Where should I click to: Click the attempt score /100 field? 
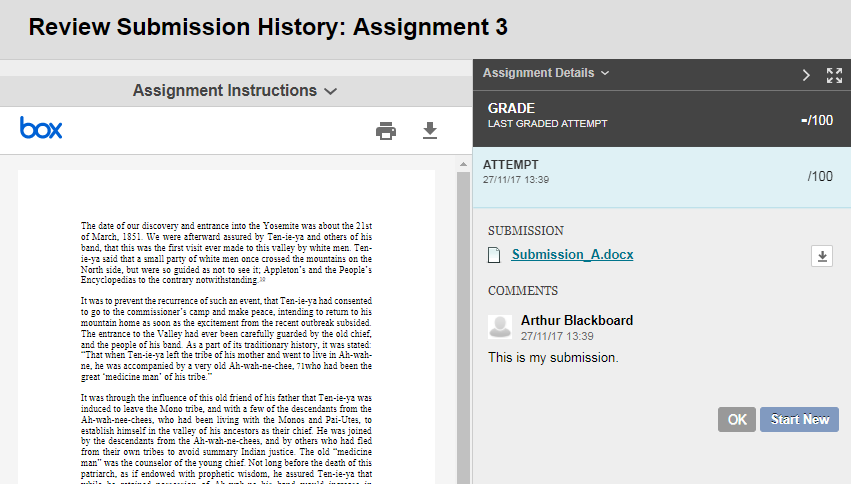pos(819,177)
